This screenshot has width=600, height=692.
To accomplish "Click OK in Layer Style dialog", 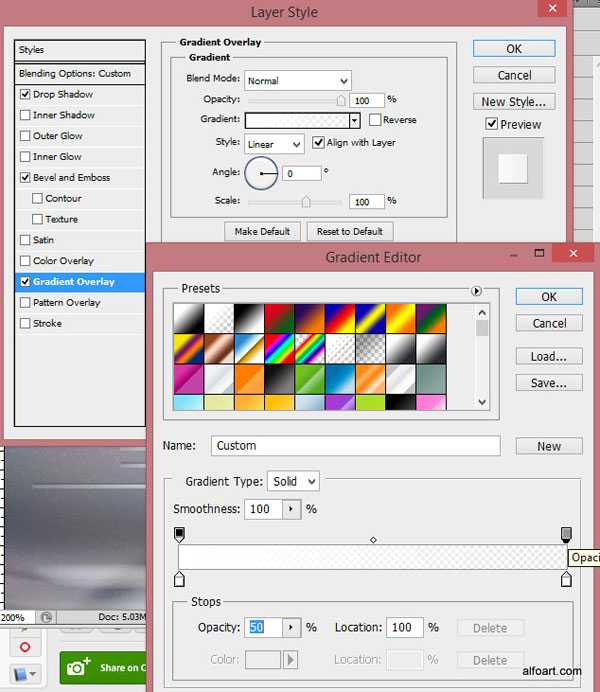I will [514, 49].
